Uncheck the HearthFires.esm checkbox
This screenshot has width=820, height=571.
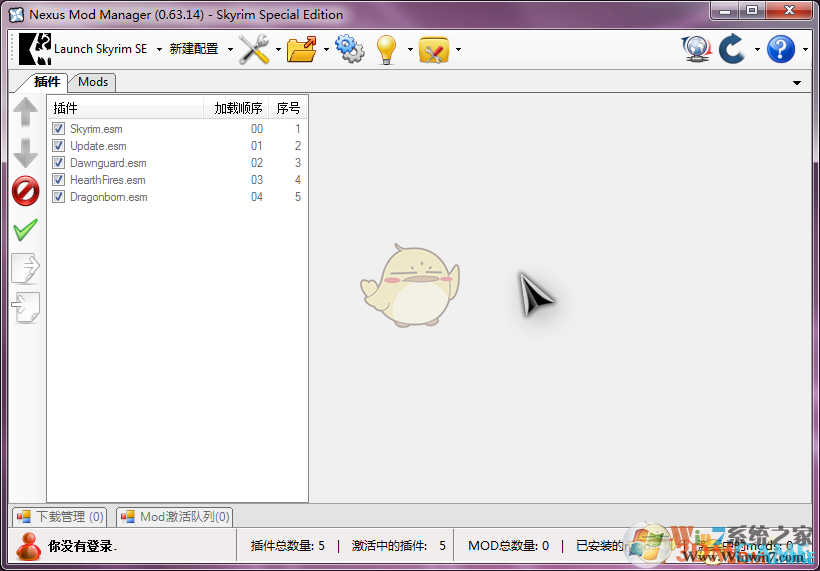59,180
